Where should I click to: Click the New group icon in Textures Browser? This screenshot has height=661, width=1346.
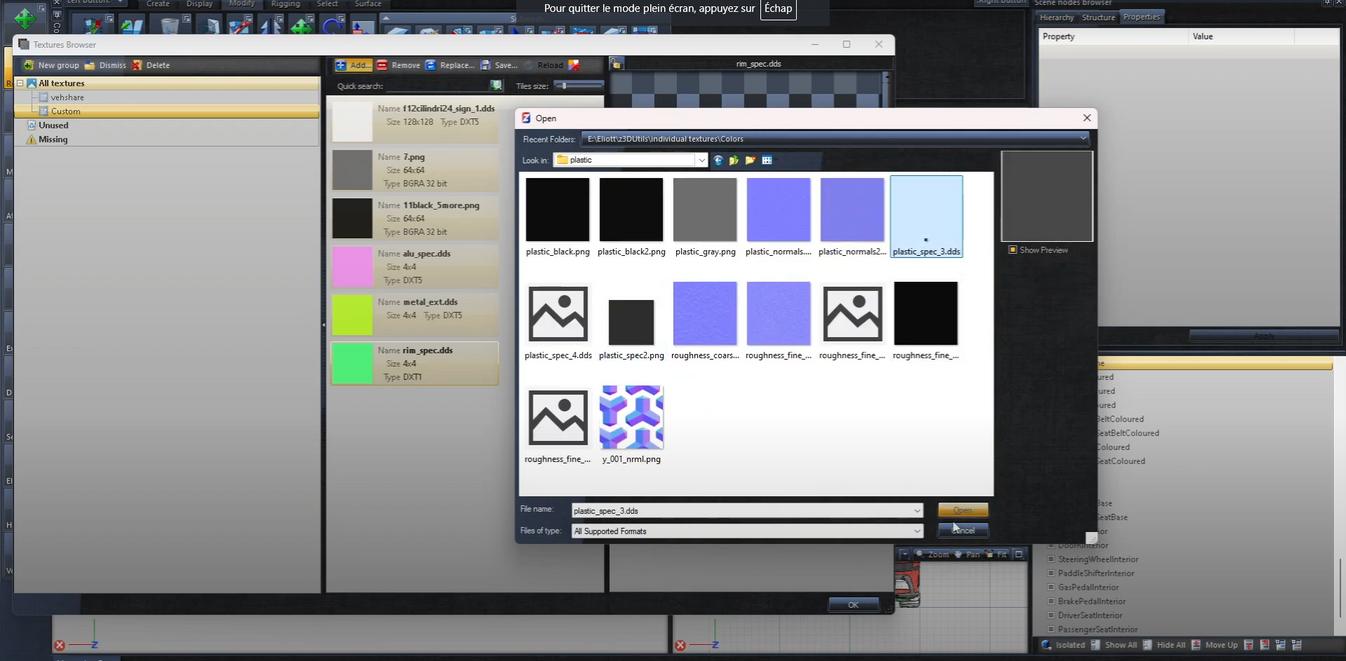[29, 64]
